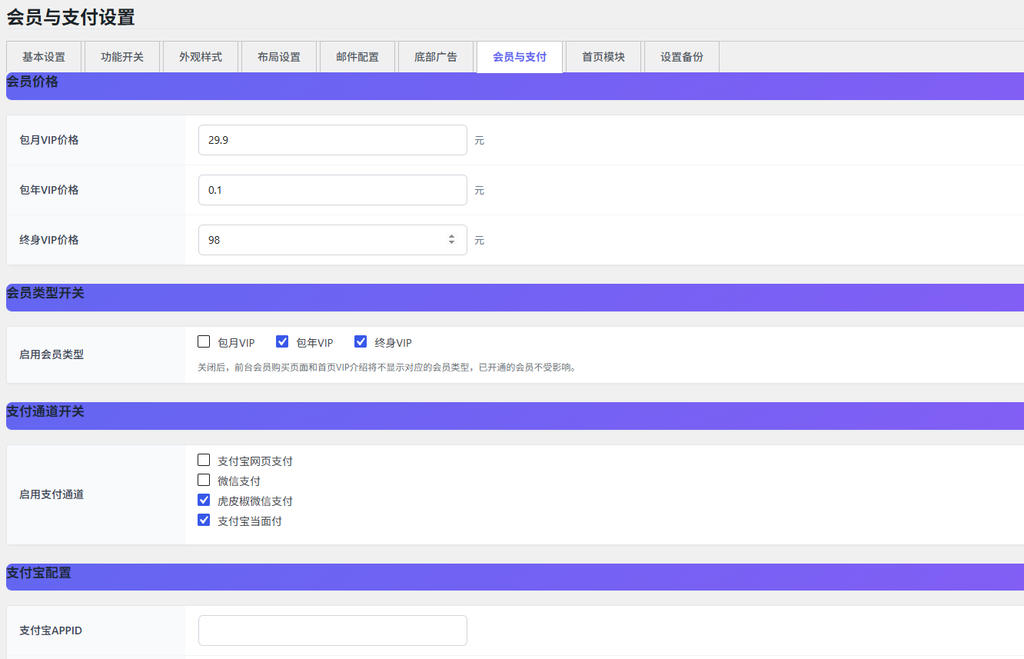
Task: Click the 终身VIP价格 spinner arrows
Action: pos(451,240)
